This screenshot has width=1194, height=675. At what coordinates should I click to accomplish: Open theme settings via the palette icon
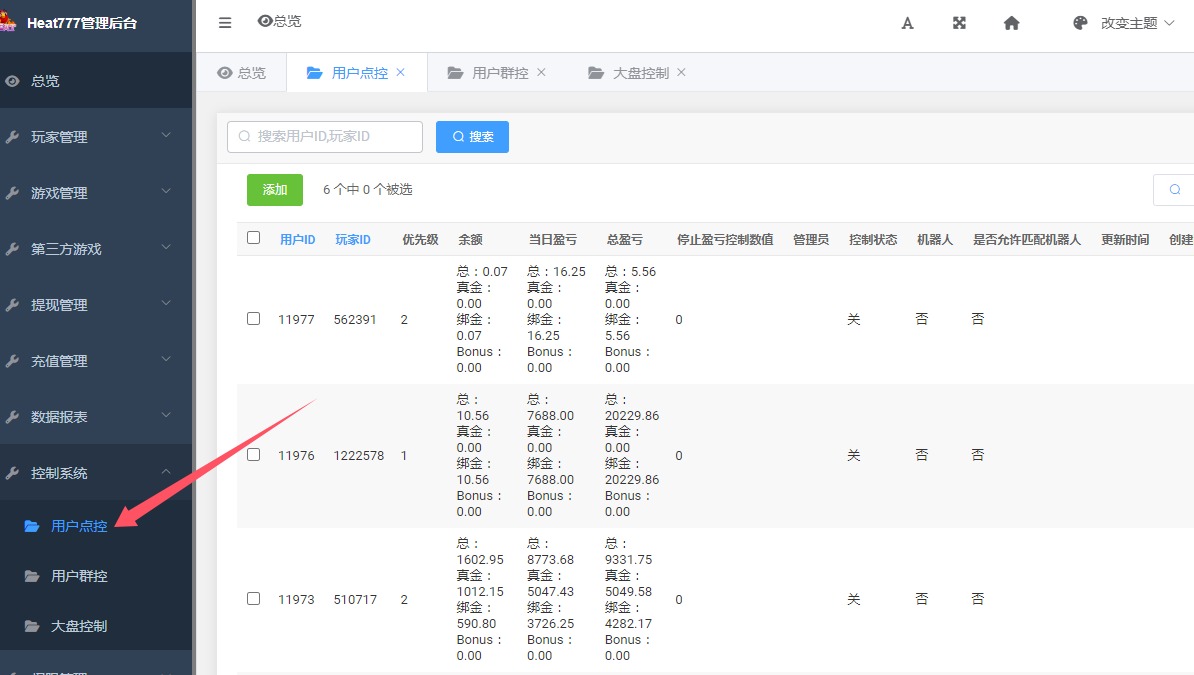click(x=1079, y=22)
